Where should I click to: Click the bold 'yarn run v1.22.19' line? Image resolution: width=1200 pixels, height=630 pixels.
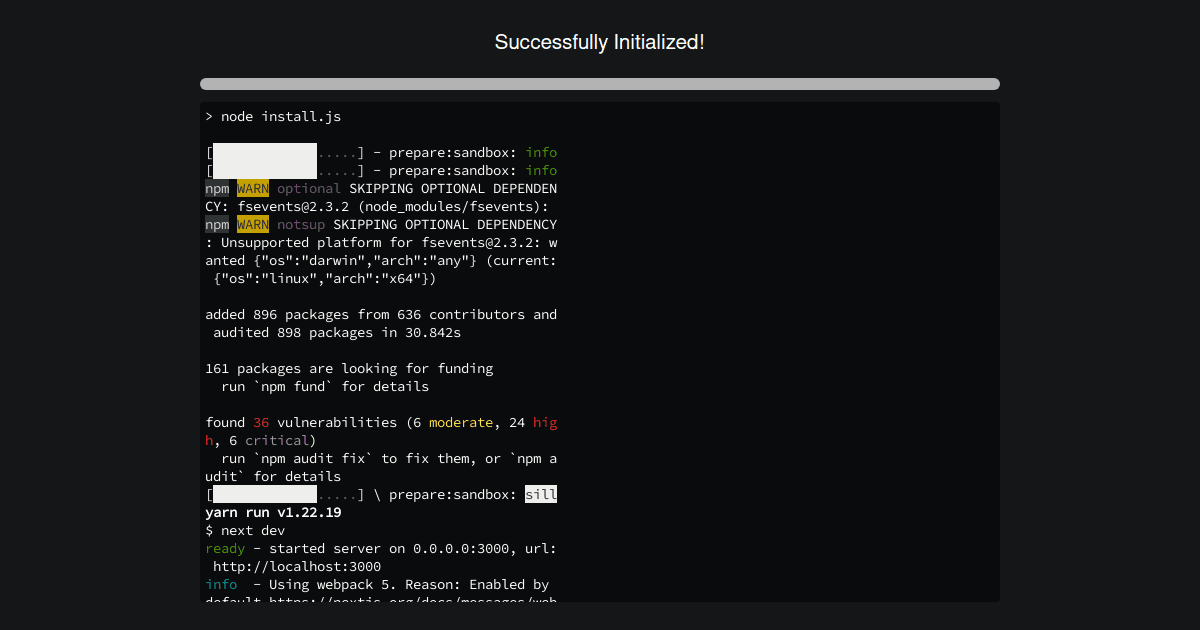[x=273, y=513]
